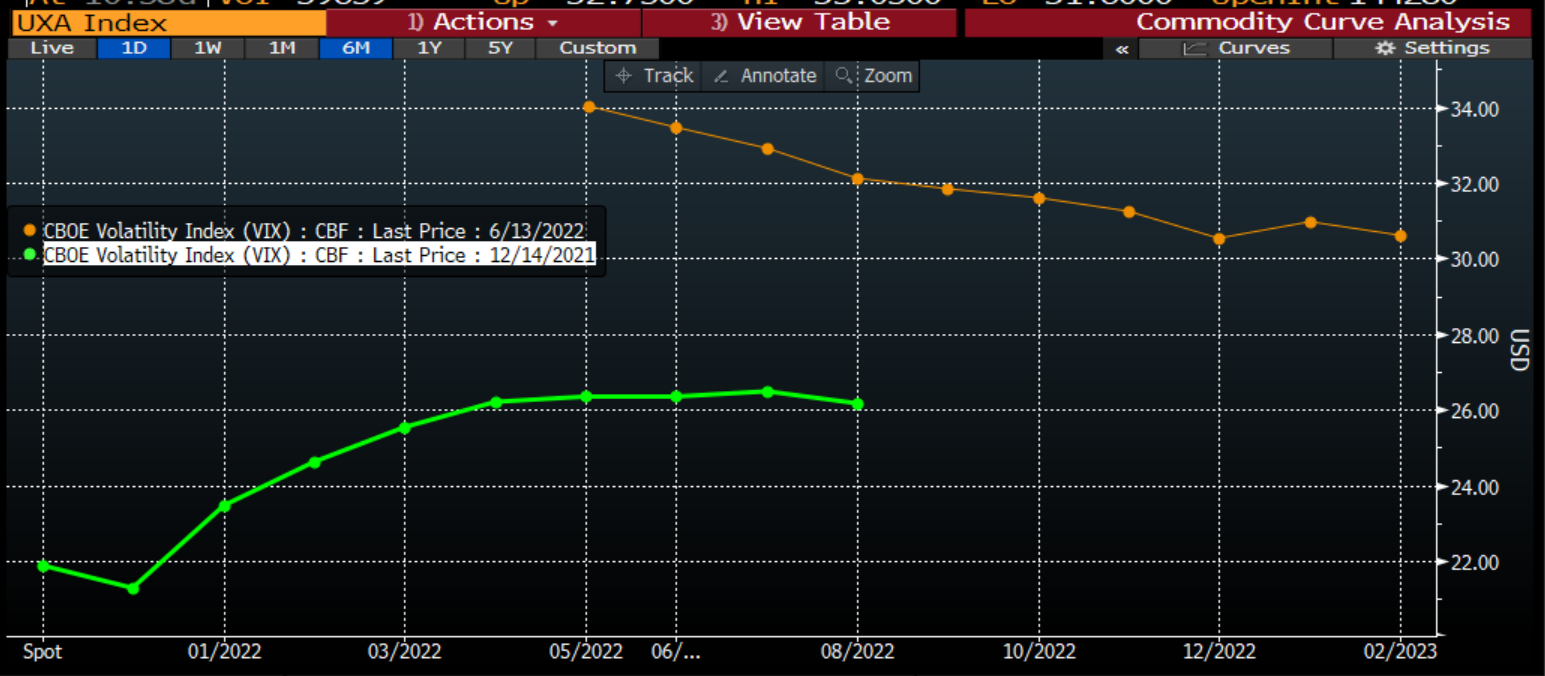Click the View Table button
The image size is (1545, 676).
pyautogui.click(x=801, y=22)
